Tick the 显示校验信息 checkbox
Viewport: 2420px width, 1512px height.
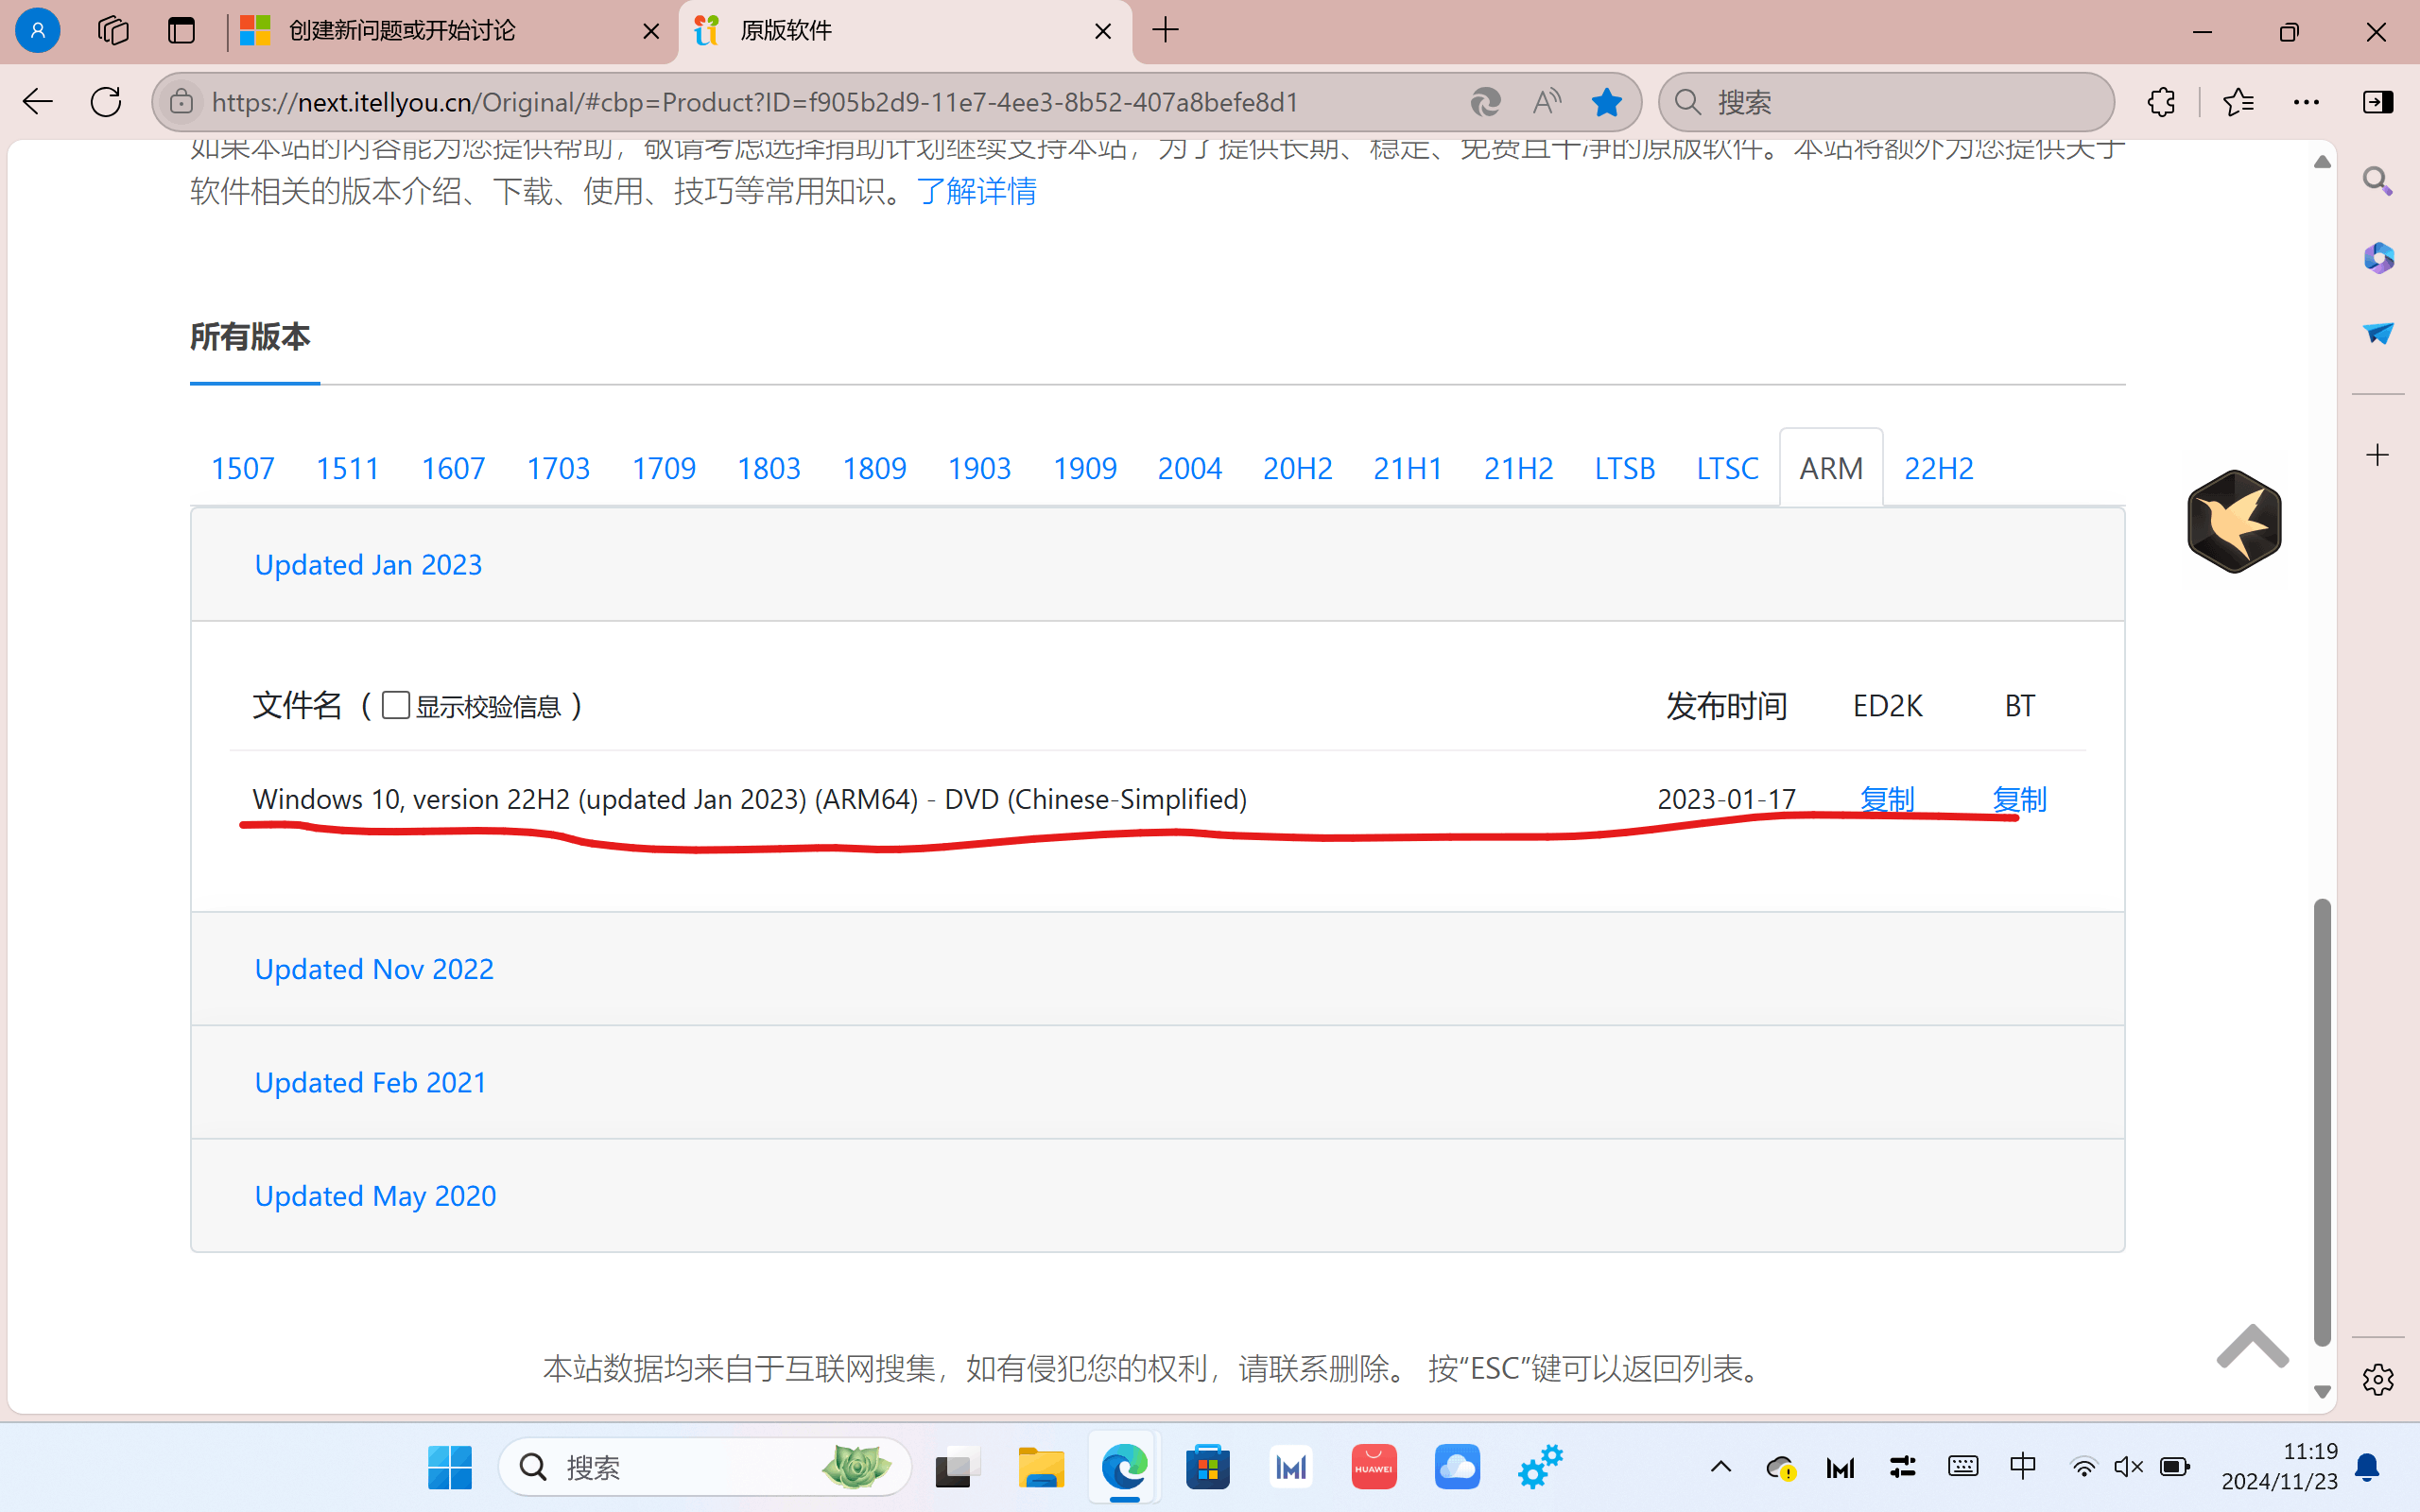[396, 705]
